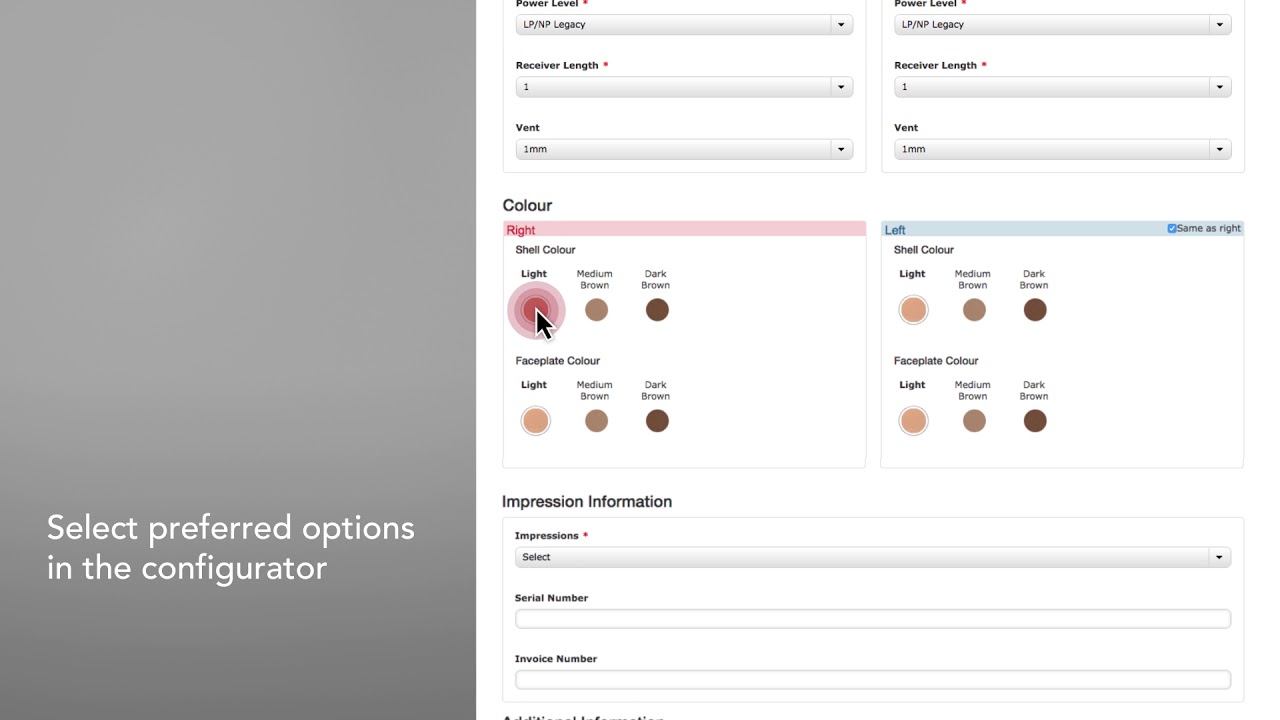
Task: Toggle the Same as right checkbox
Action: [1172, 228]
